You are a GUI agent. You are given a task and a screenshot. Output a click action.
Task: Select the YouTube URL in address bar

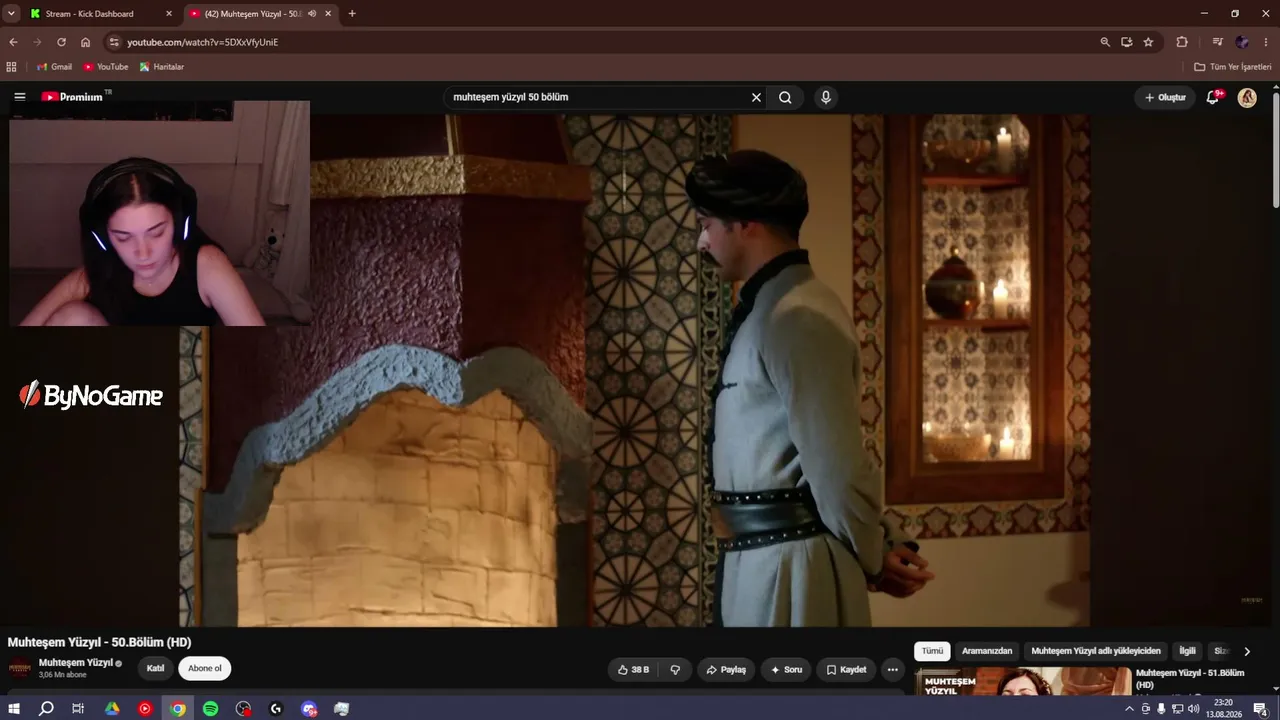click(x=202, y=42)
